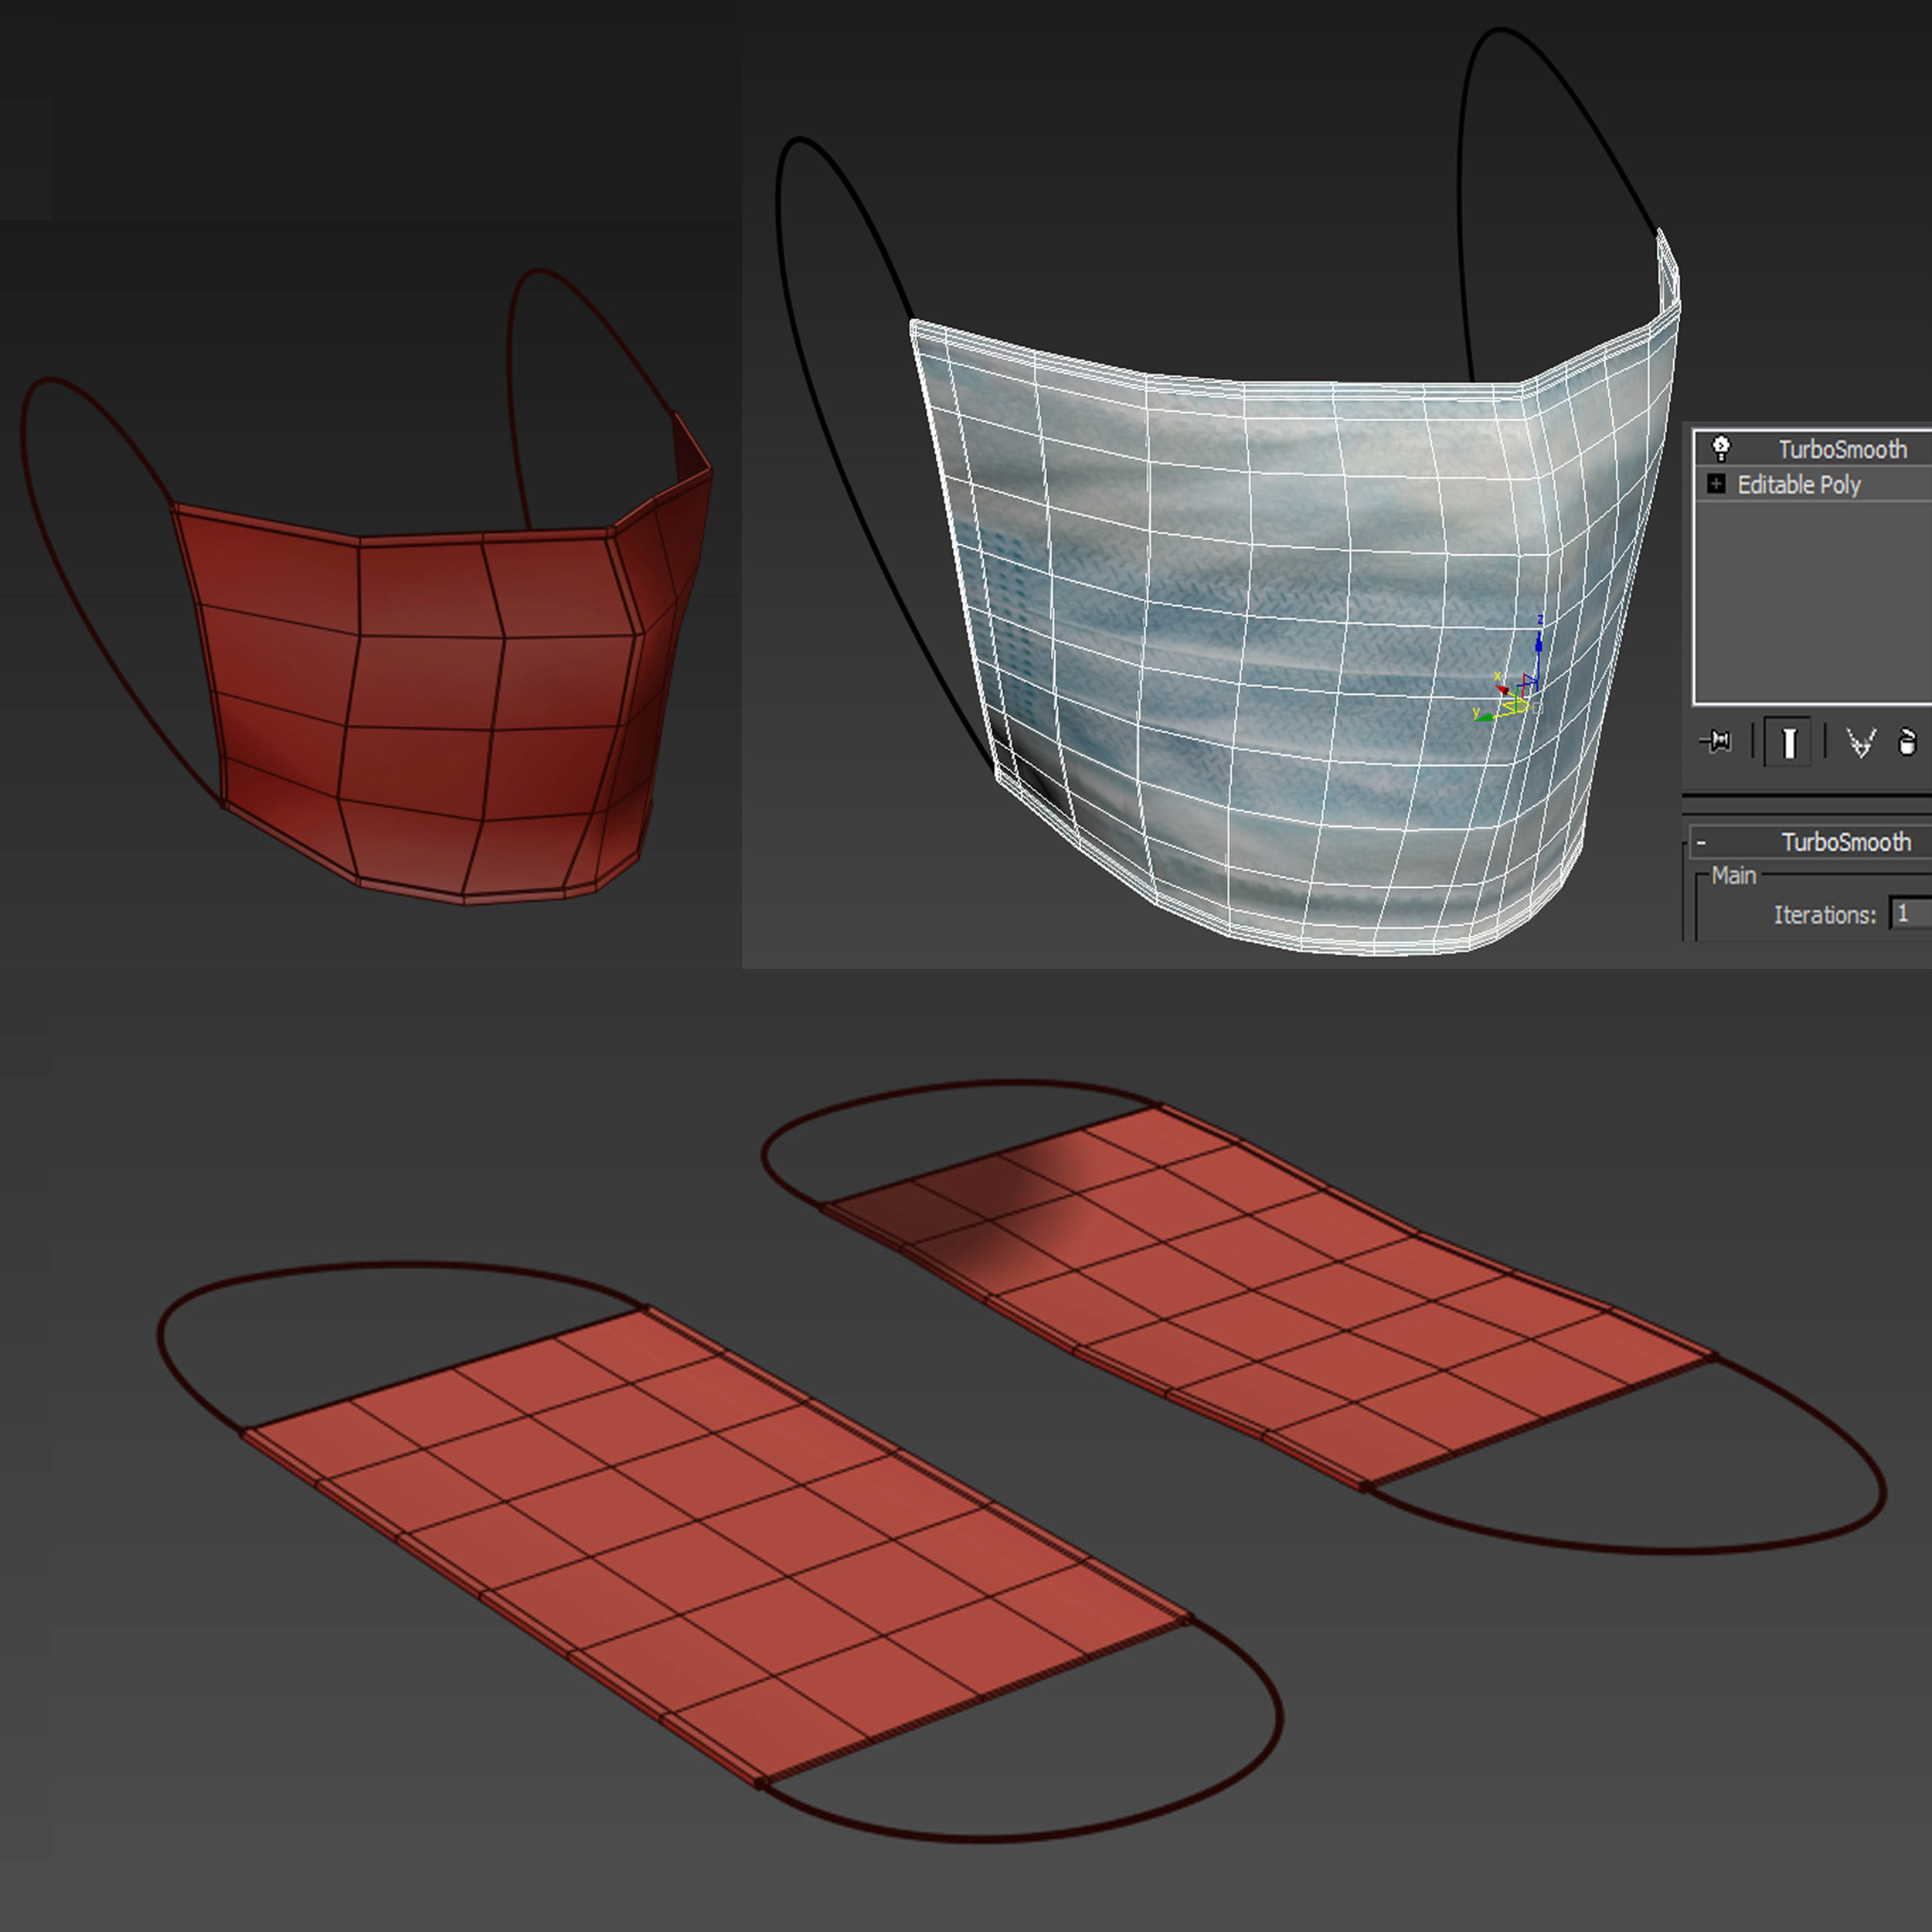Toggle the Show End Result icon

[1790, 742]
